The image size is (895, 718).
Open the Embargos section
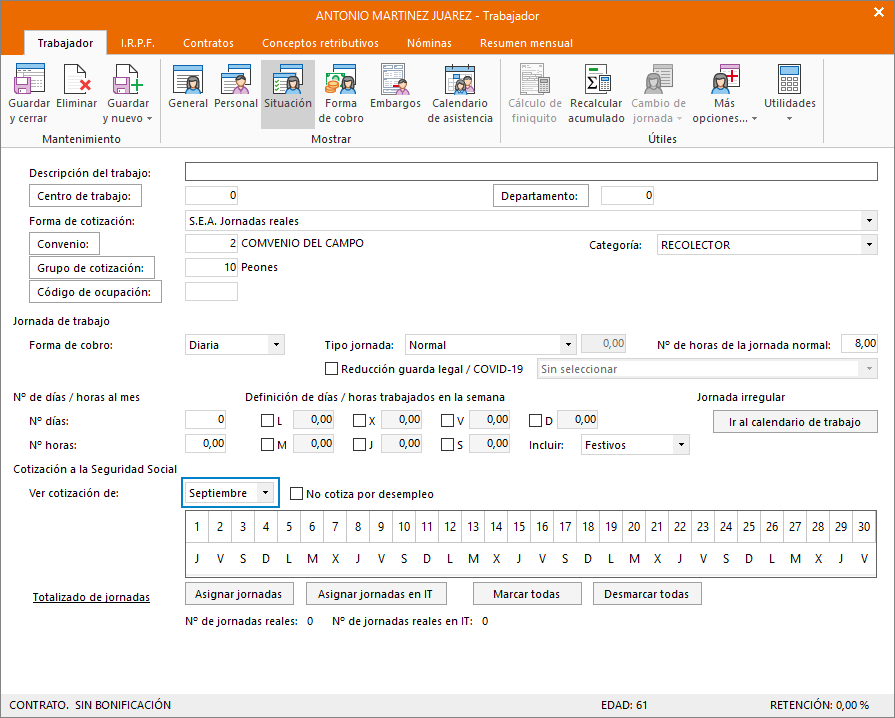[x=395, y=87]
